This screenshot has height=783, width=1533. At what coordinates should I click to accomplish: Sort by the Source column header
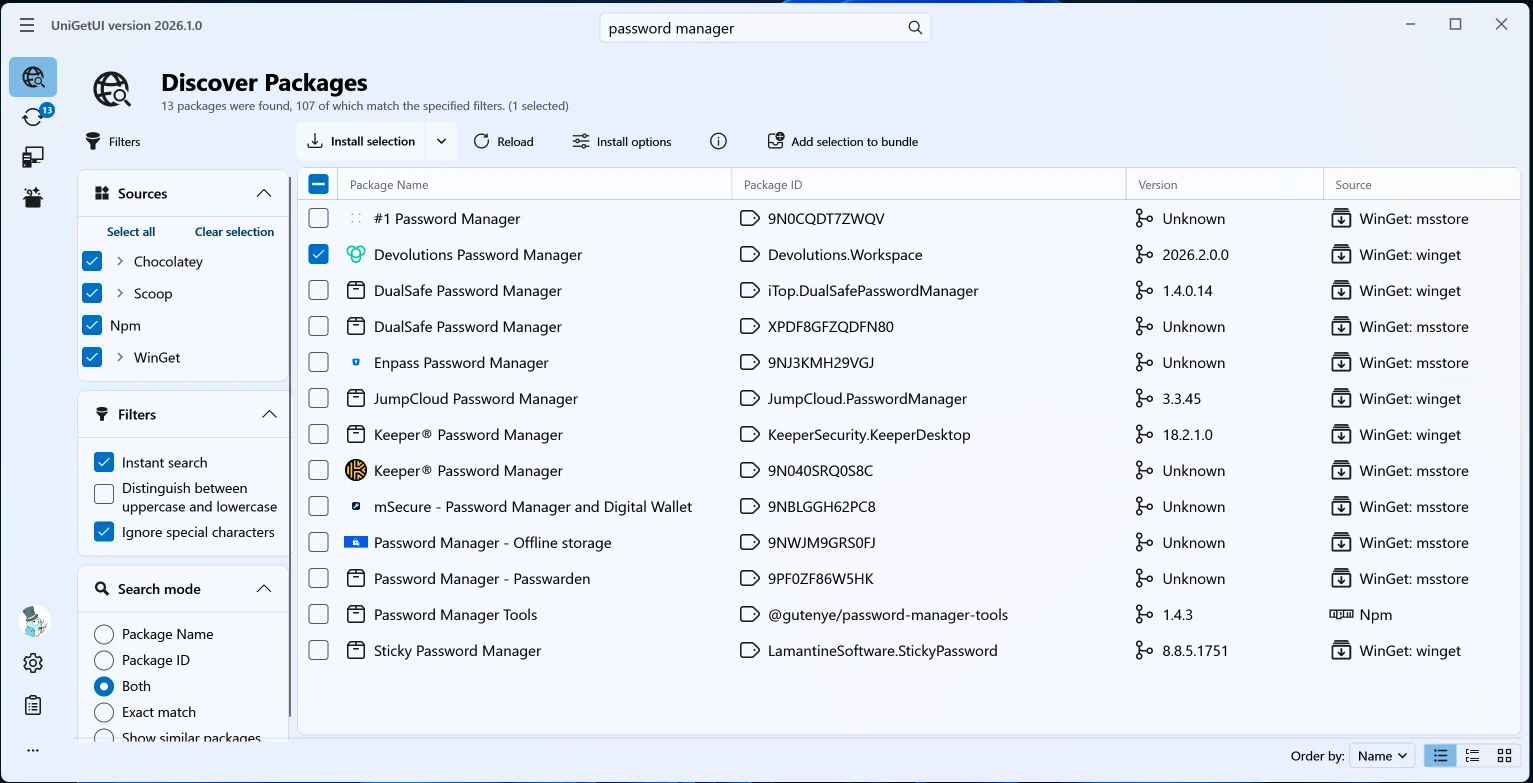pyautogui.click(x=1421, y=185)
